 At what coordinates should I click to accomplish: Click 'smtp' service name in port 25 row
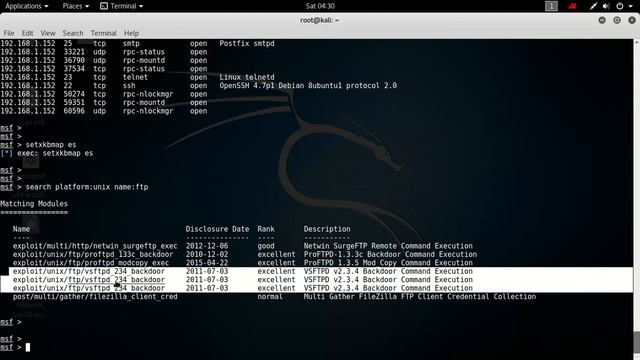131,43
